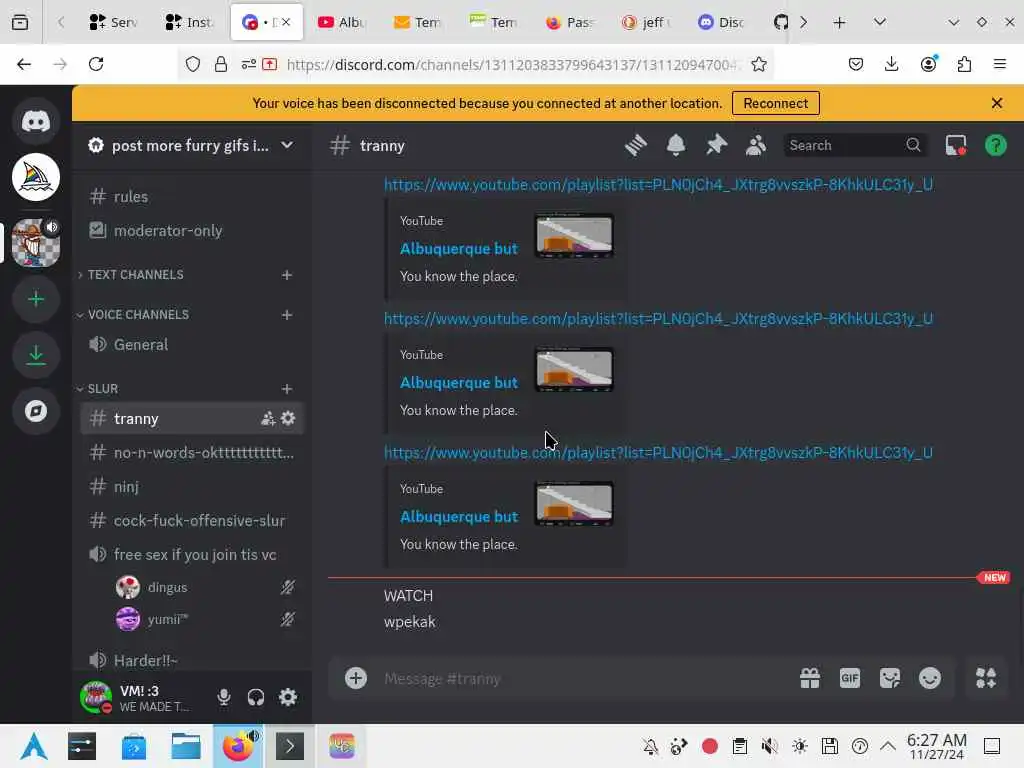Screen dimensions: 1024x768
Task: Open Discord direct messages home icon
Action: [36, 121]
